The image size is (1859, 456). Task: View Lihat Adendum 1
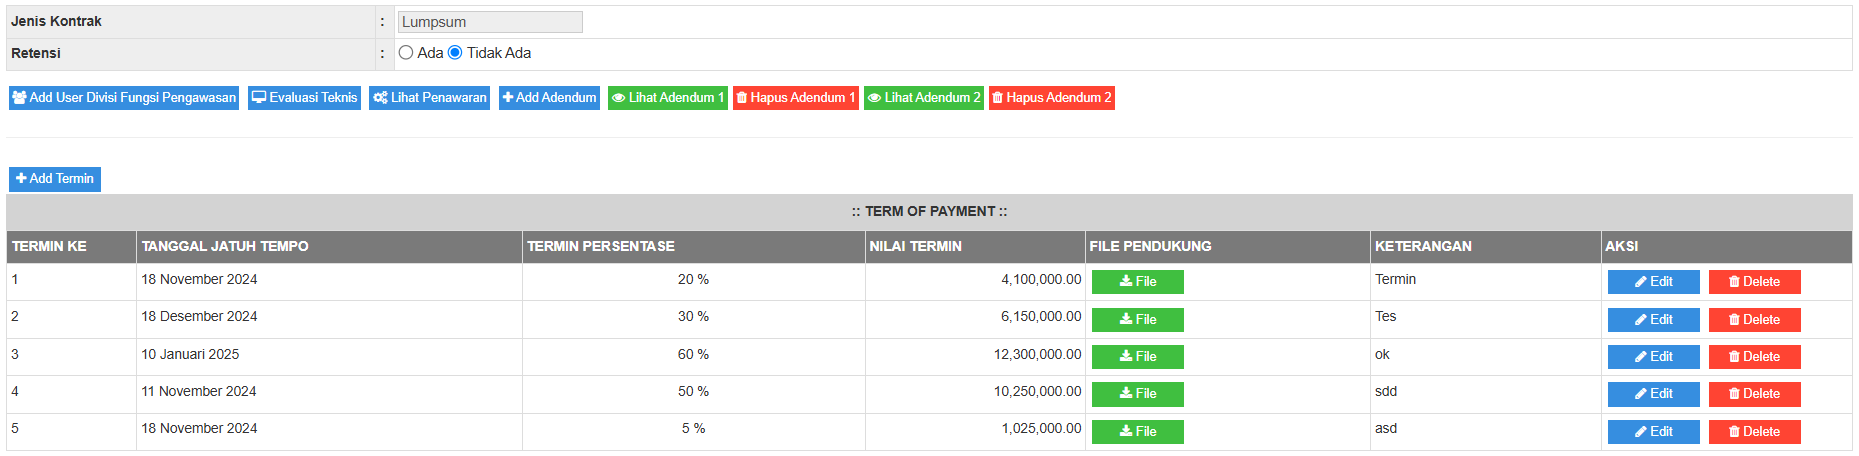tap(667, 98)
